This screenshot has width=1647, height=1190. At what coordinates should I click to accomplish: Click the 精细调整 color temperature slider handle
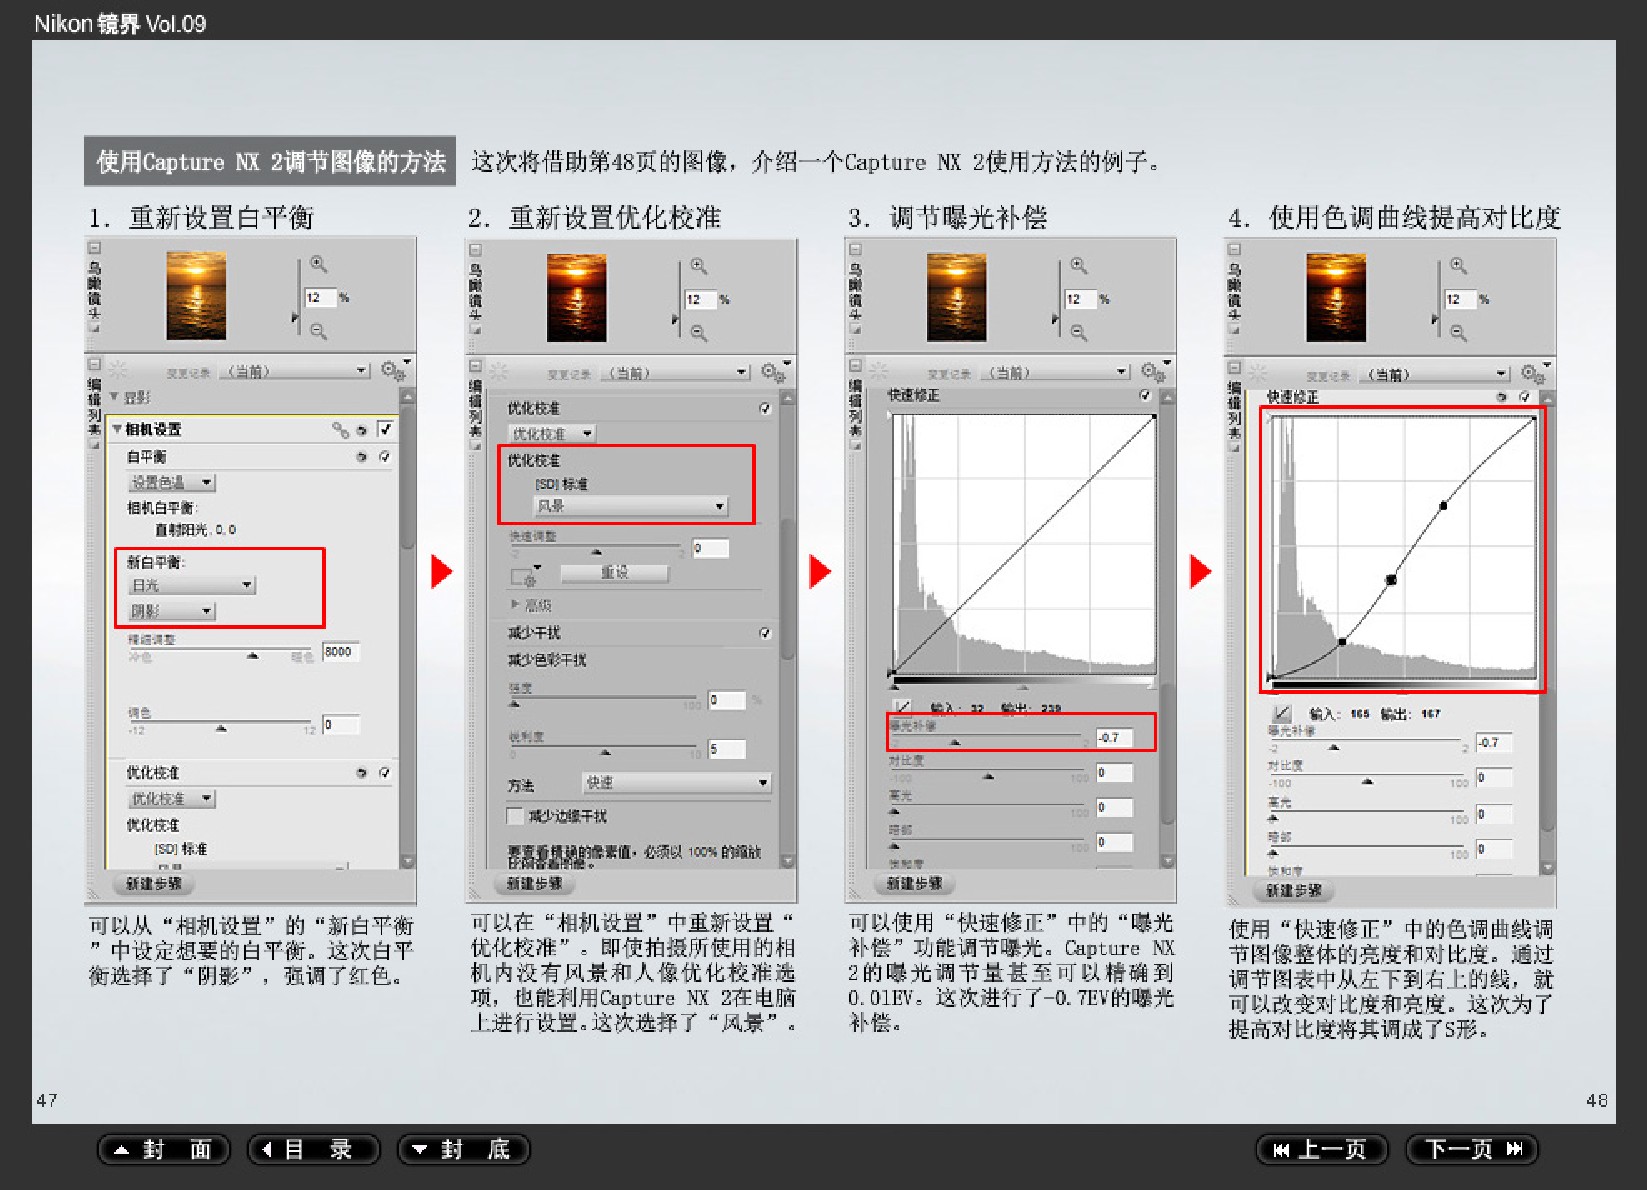[253, 656]
